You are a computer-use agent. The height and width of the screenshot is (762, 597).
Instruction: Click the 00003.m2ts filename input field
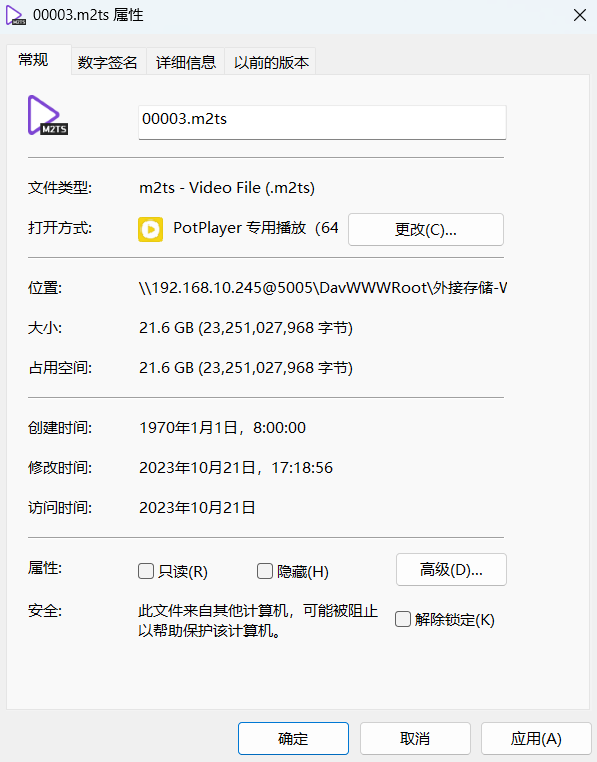coord(322,122)
